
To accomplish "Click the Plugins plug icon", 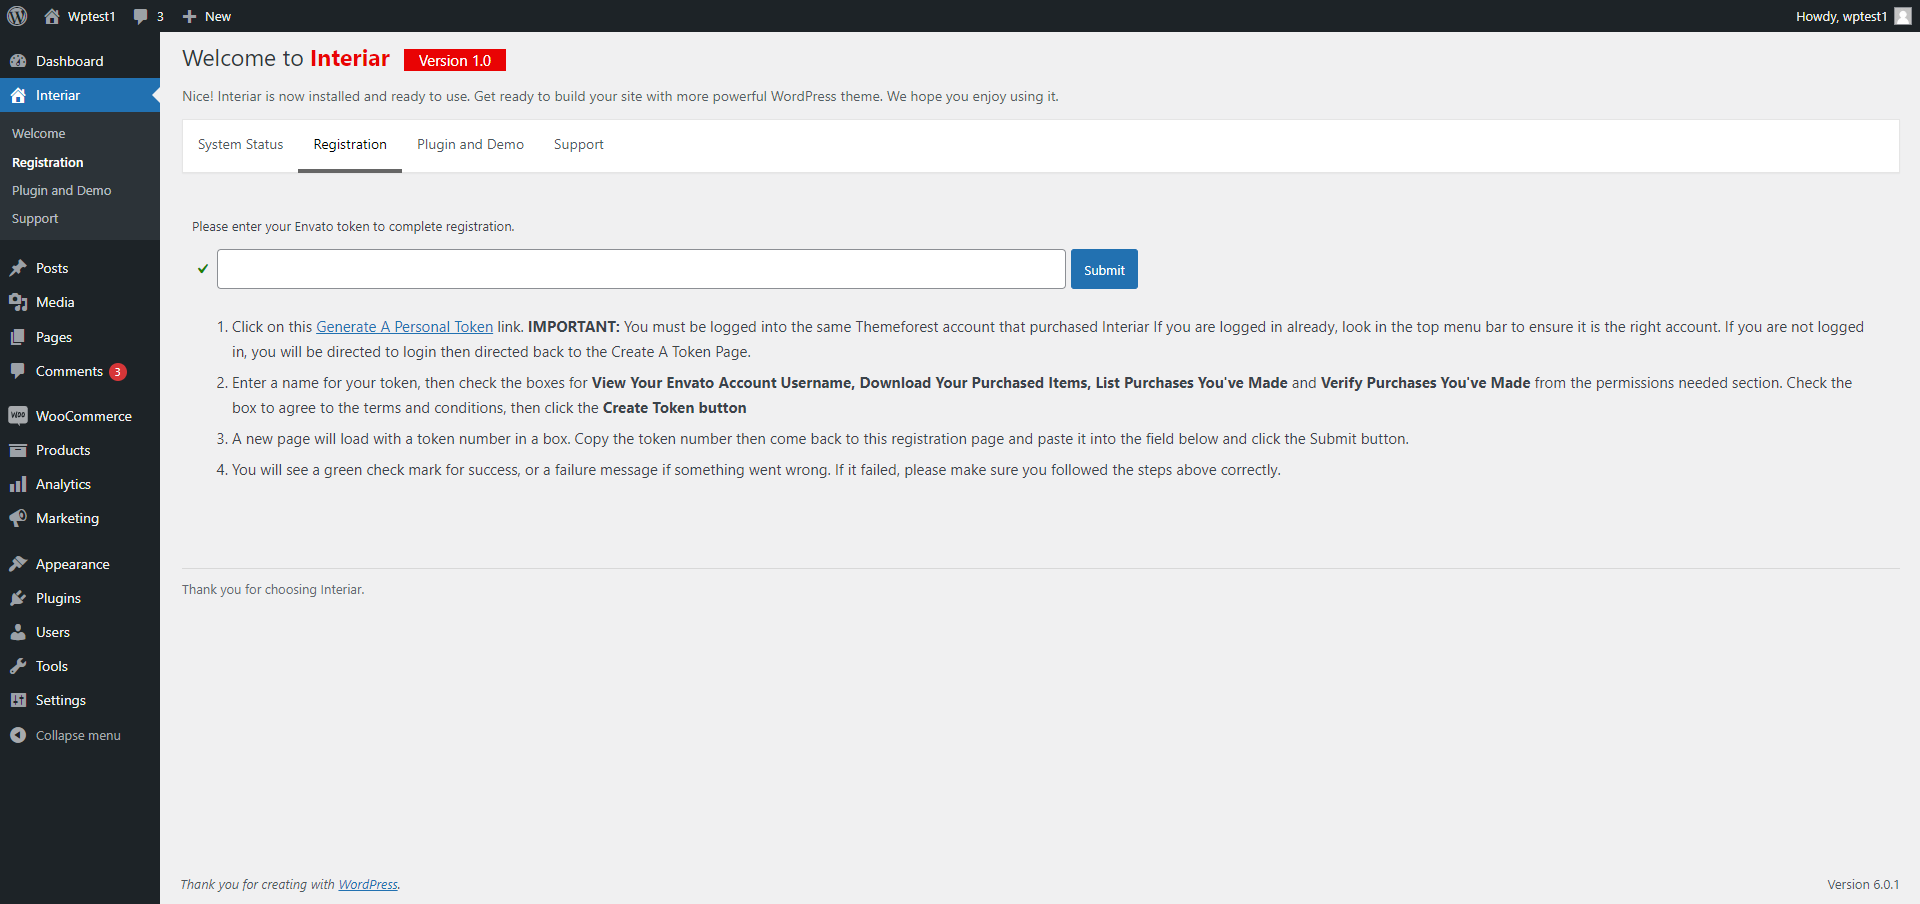I will point(18,598).
